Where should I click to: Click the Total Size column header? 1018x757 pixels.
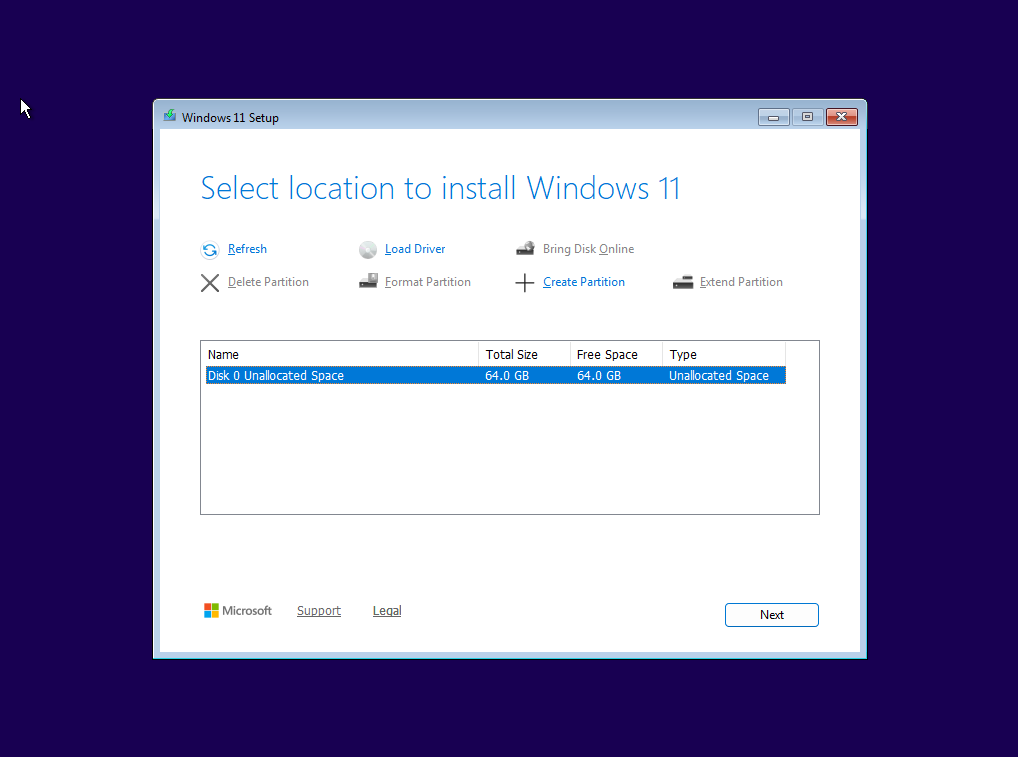(524, 354)
